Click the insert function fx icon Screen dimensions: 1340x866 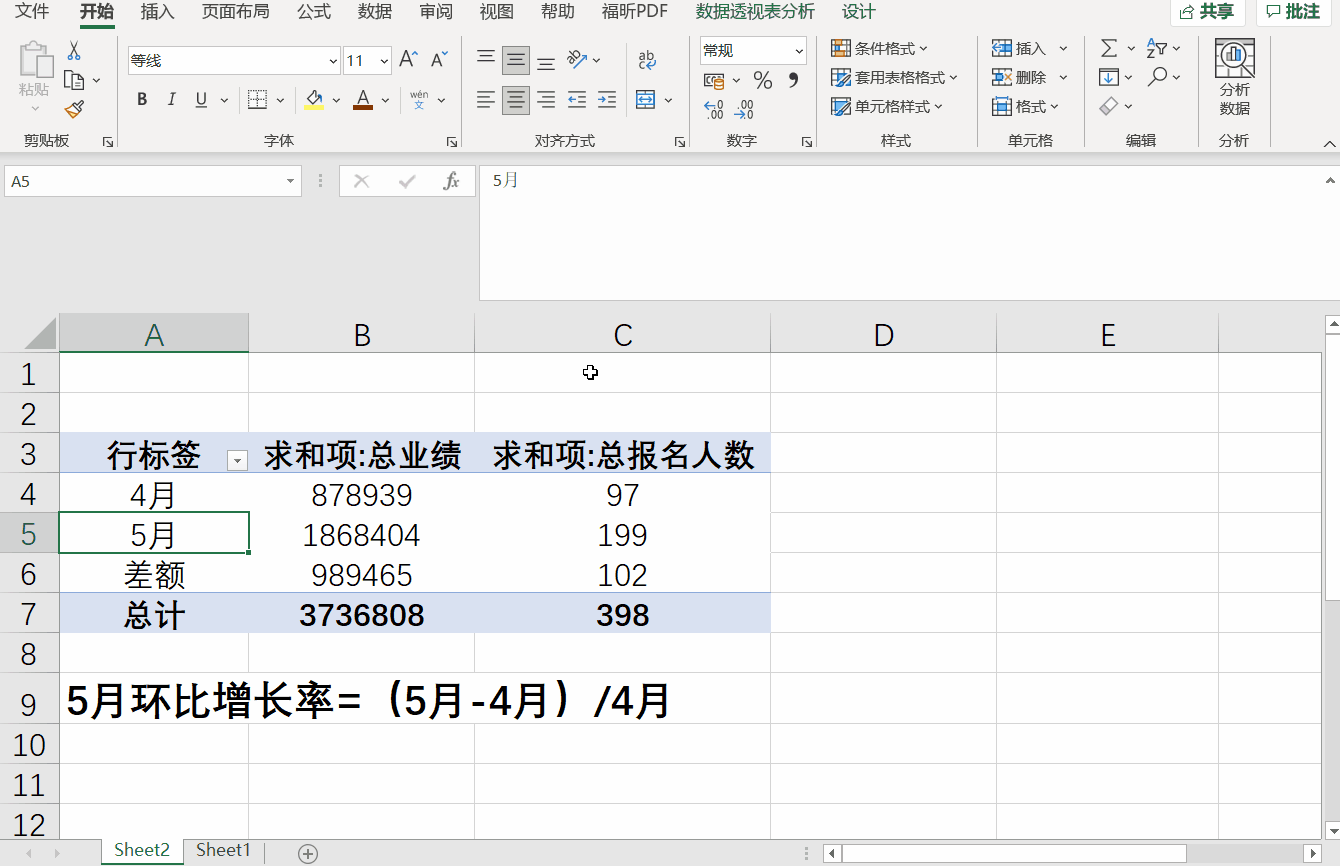(x=451, y=181)
